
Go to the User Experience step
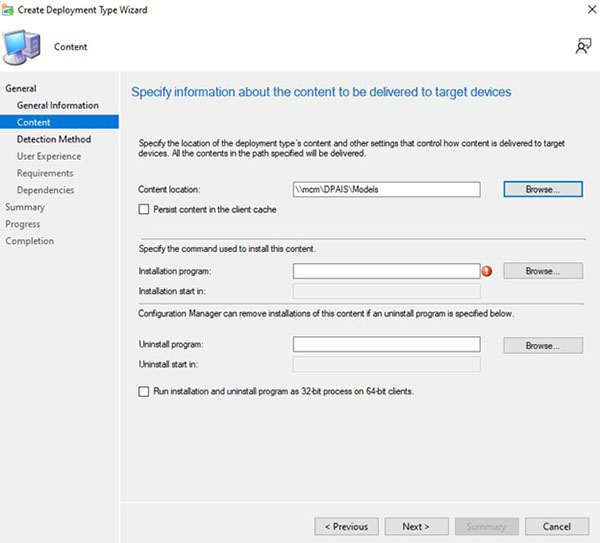(x=49, y=156)
